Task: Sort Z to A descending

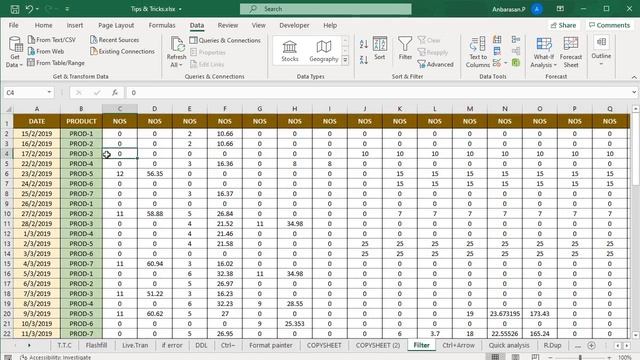Action: [x=364, y=60]
